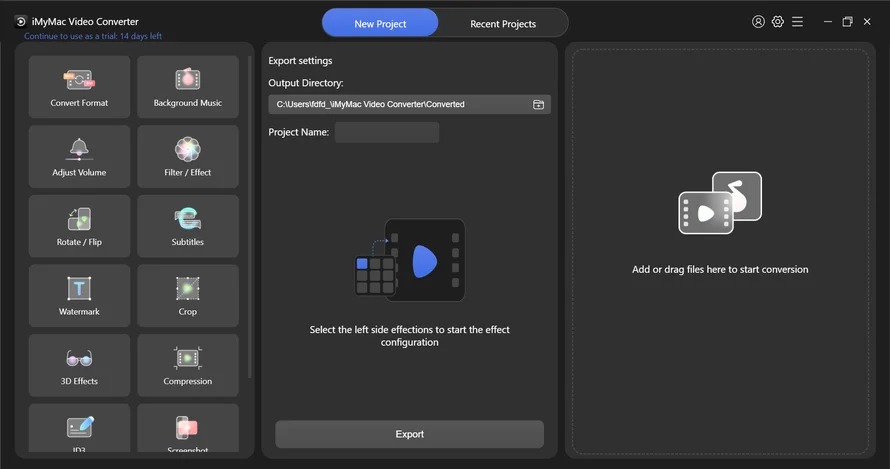Select the New Project tab
Viewport: 890px width, 469px height.
[x=380, y=23]
